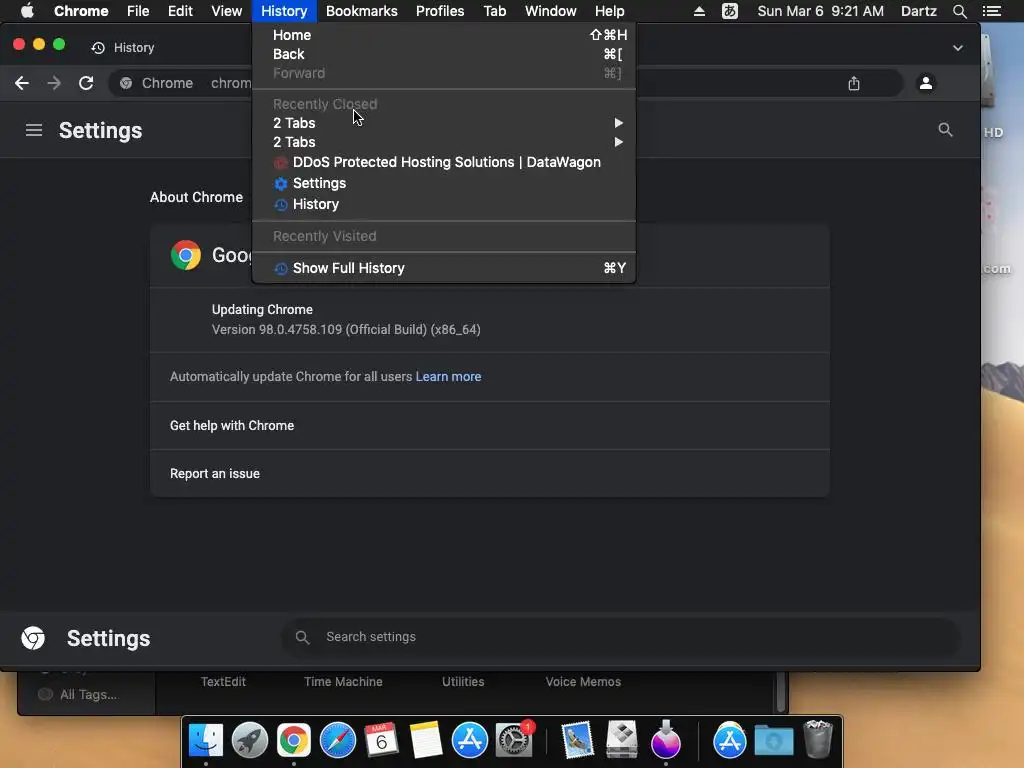Open the tab search chevron dropdown
This screenshot has width=1024, height=768.
coord(957,48)
